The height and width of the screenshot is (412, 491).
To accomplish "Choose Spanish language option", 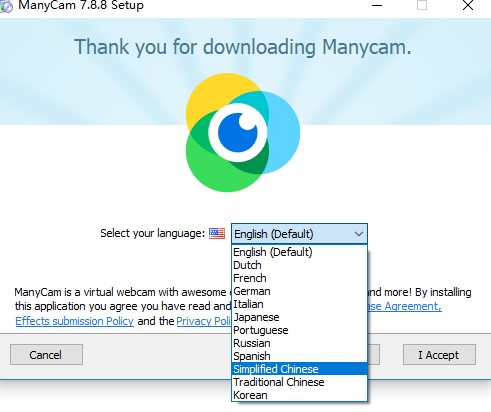I will tap(299, 356).
